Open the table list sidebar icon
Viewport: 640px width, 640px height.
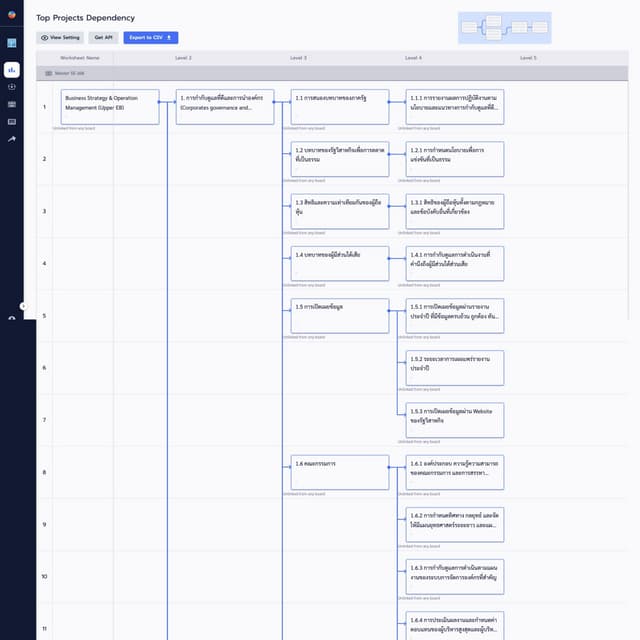(x=12, y=104)
